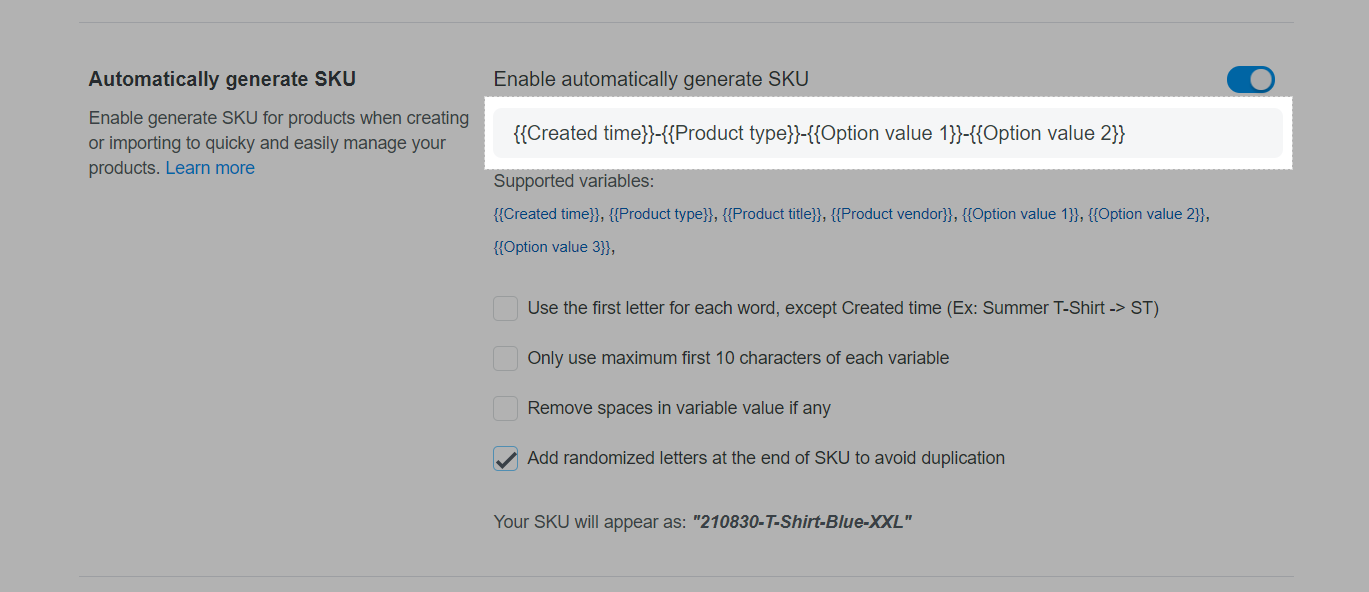Click the section description paragraph under the heading
Screen dimensions: 1369x592
coord(278,143)
